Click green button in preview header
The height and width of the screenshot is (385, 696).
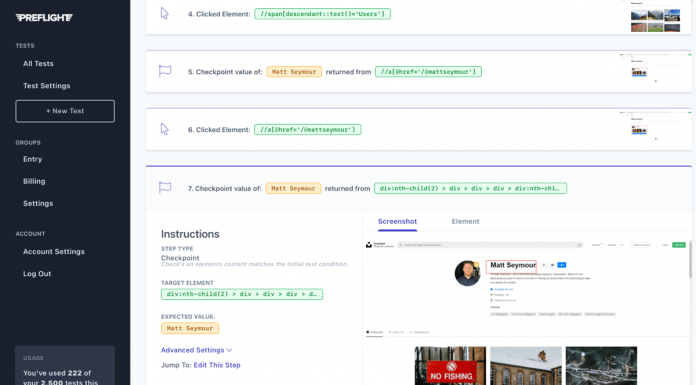pyautogui.click(x=679, y=245)
